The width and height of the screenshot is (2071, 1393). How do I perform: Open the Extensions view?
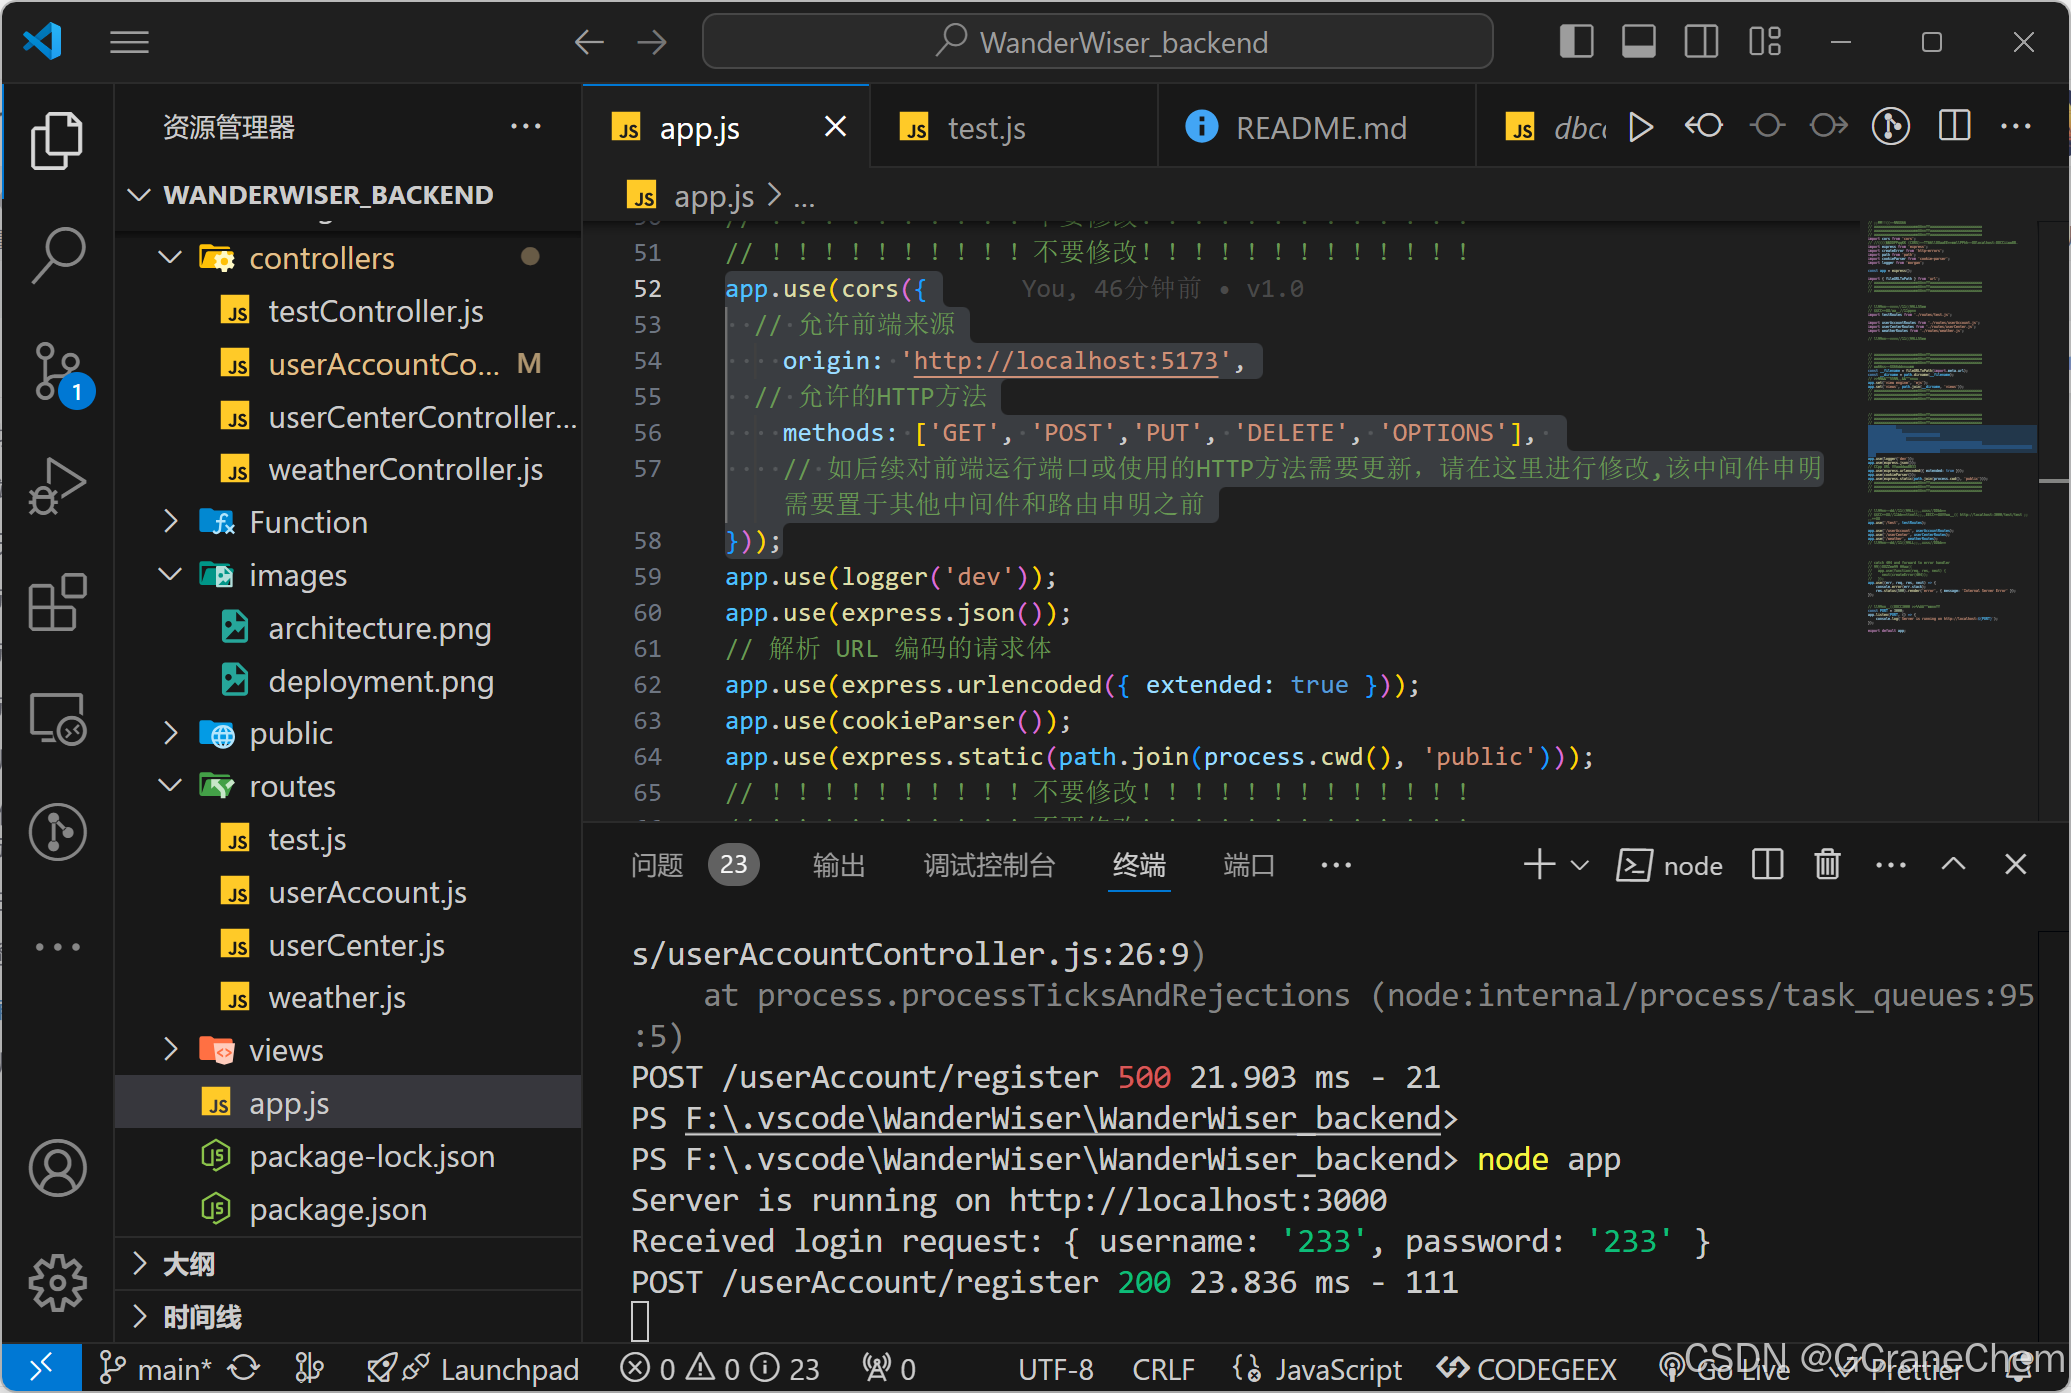click(x=58, y=603)
